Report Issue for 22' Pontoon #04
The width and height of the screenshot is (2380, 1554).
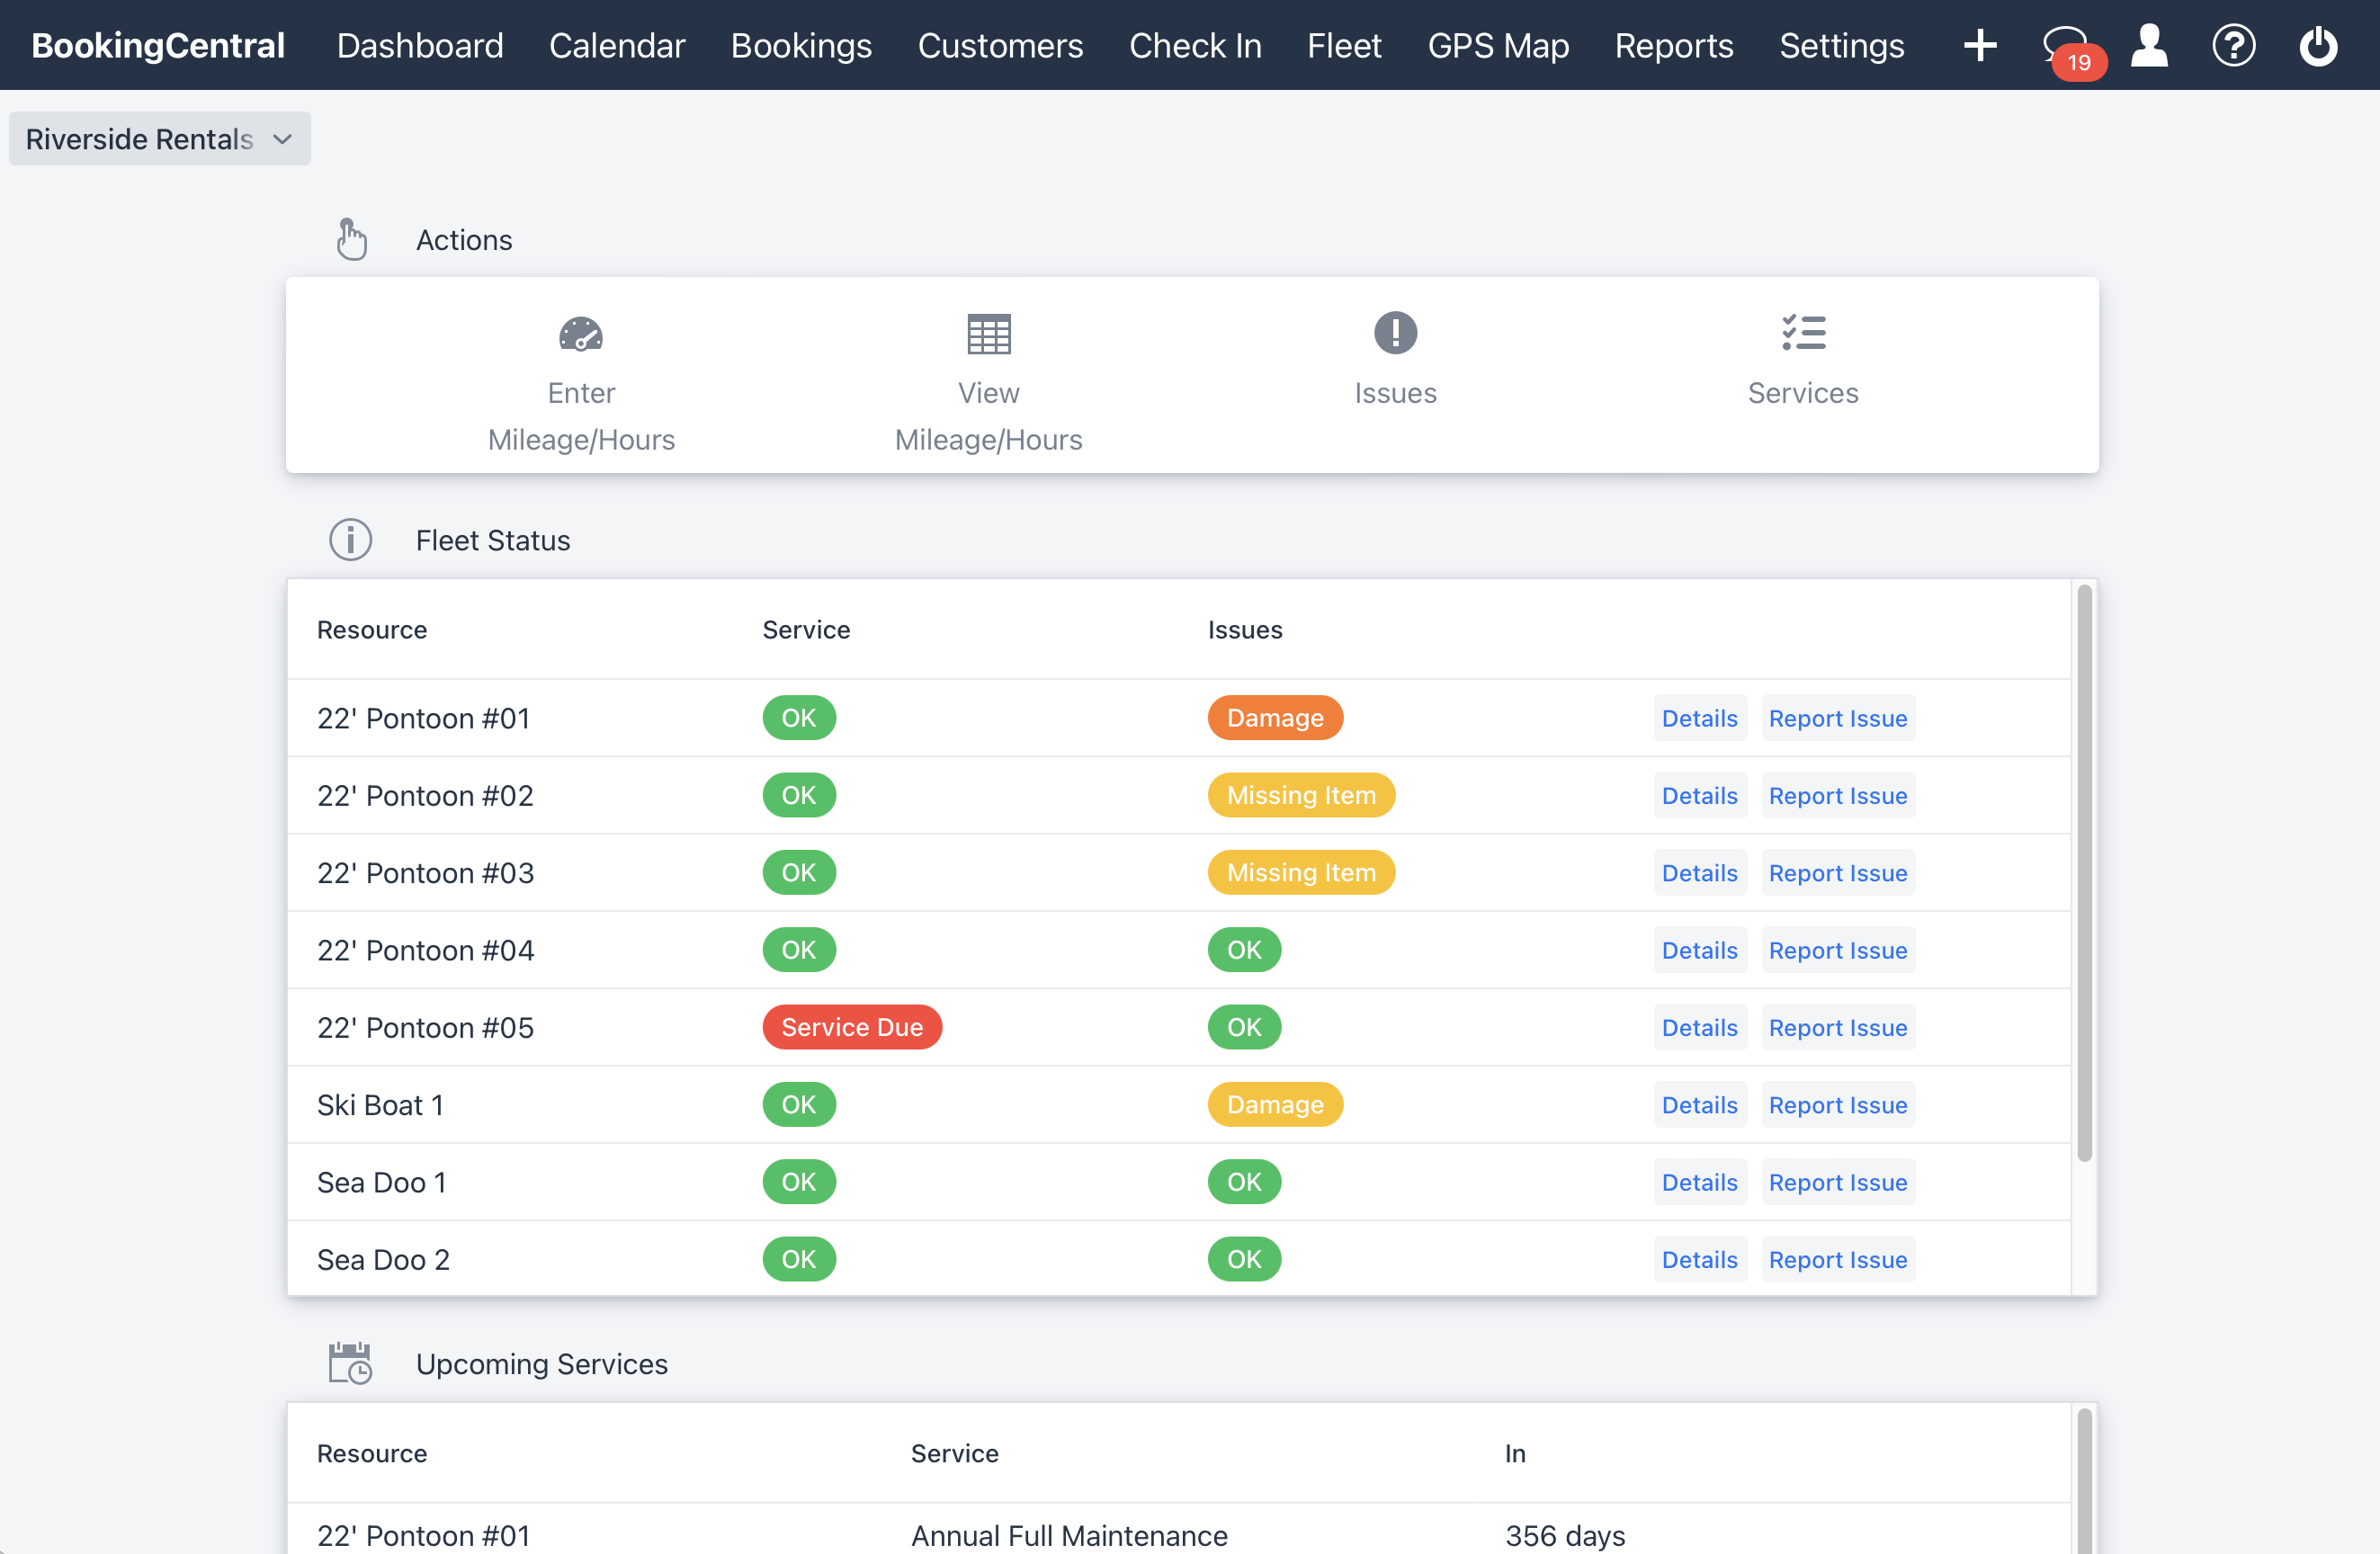point(1838,950)
